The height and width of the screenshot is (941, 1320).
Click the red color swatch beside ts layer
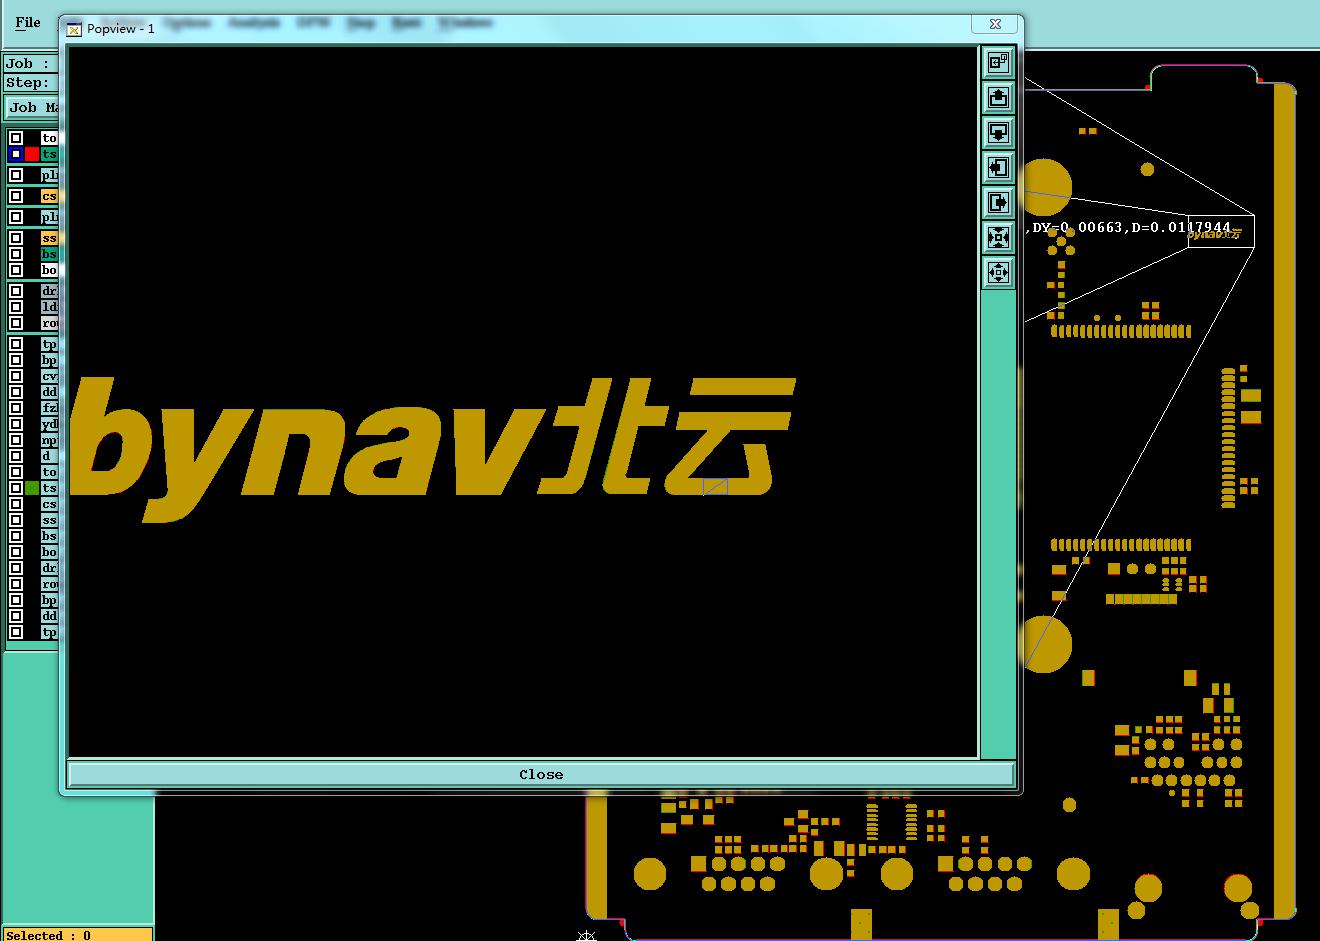[32, 154]
